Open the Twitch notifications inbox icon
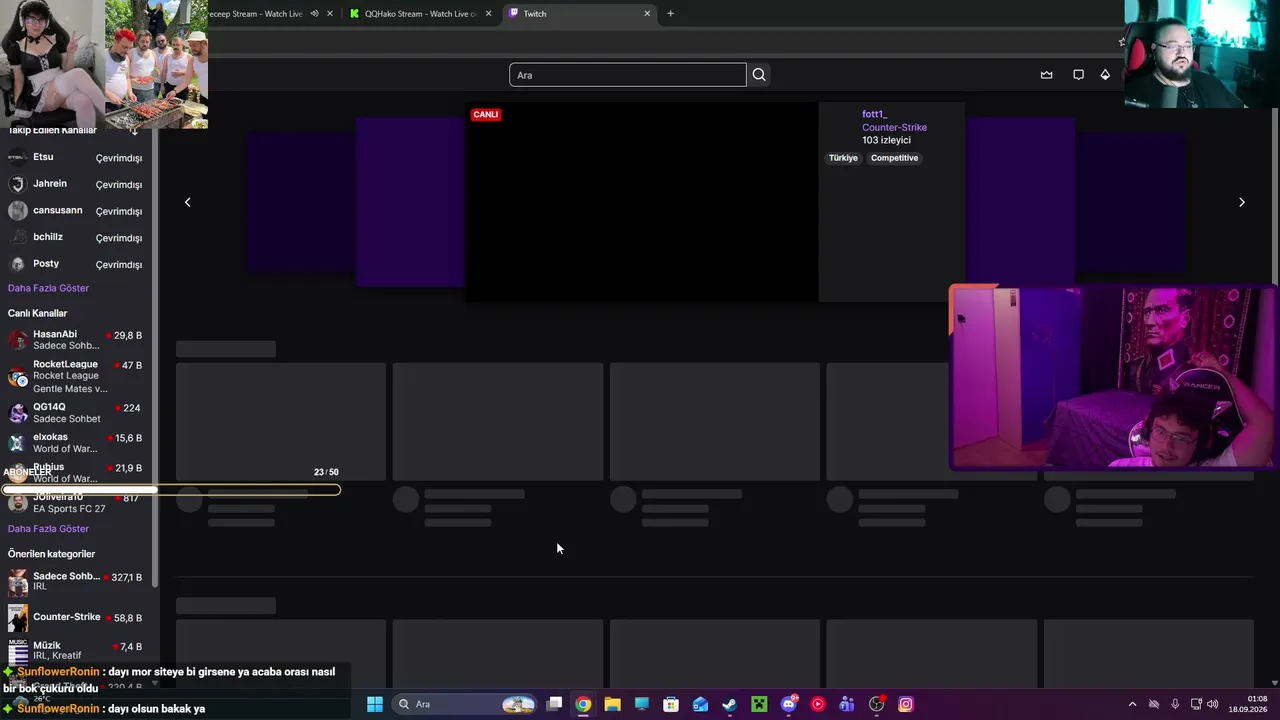The height and width of the screenshot is (720, 1280). click(1078, 74)
